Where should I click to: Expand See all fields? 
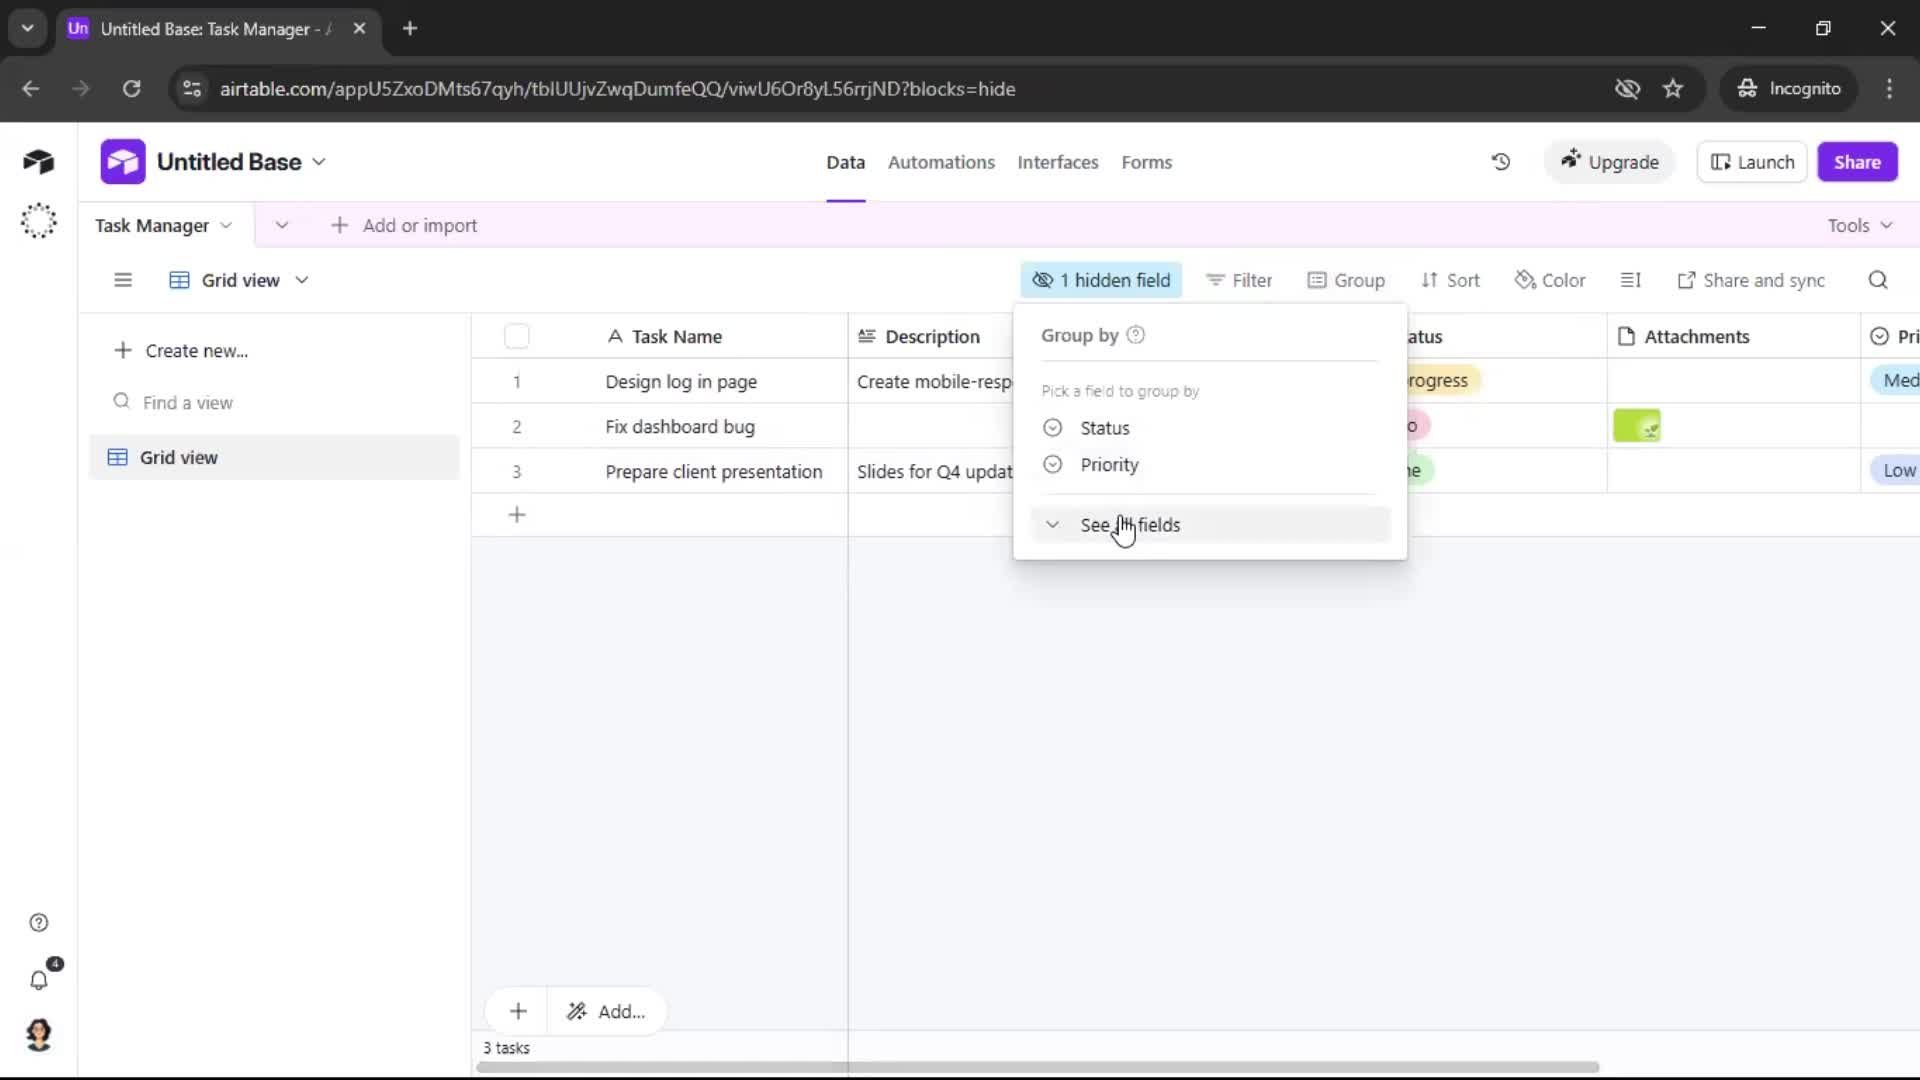coord(1210,525)
